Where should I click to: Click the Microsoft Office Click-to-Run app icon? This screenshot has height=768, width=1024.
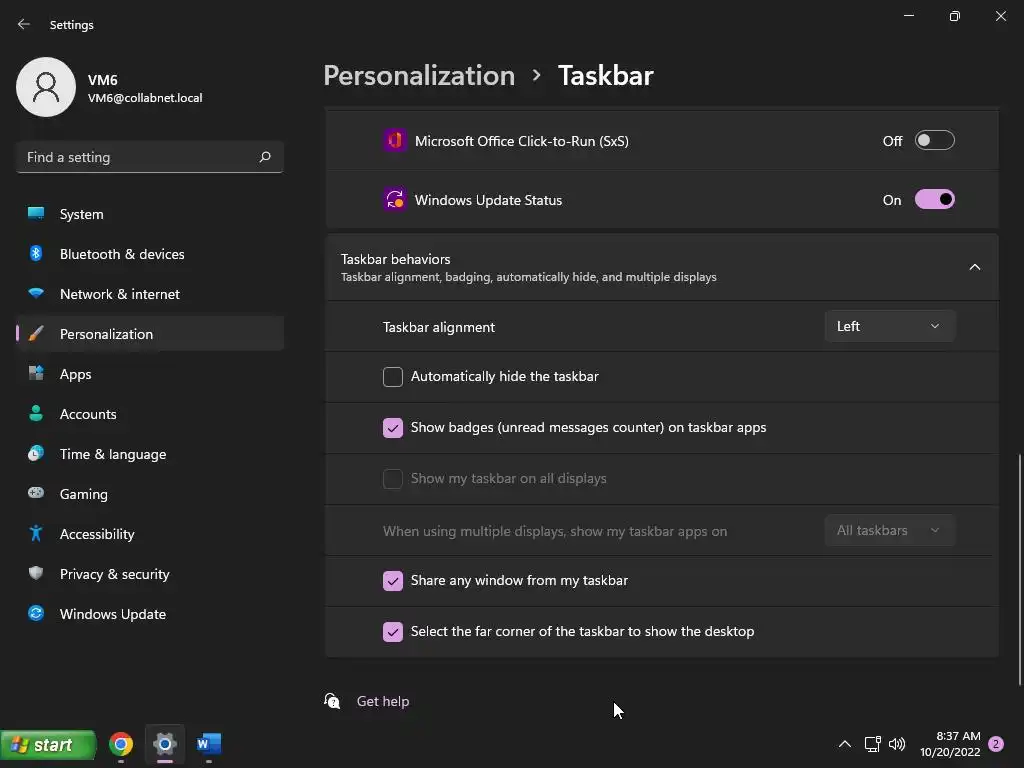[394, 140]
